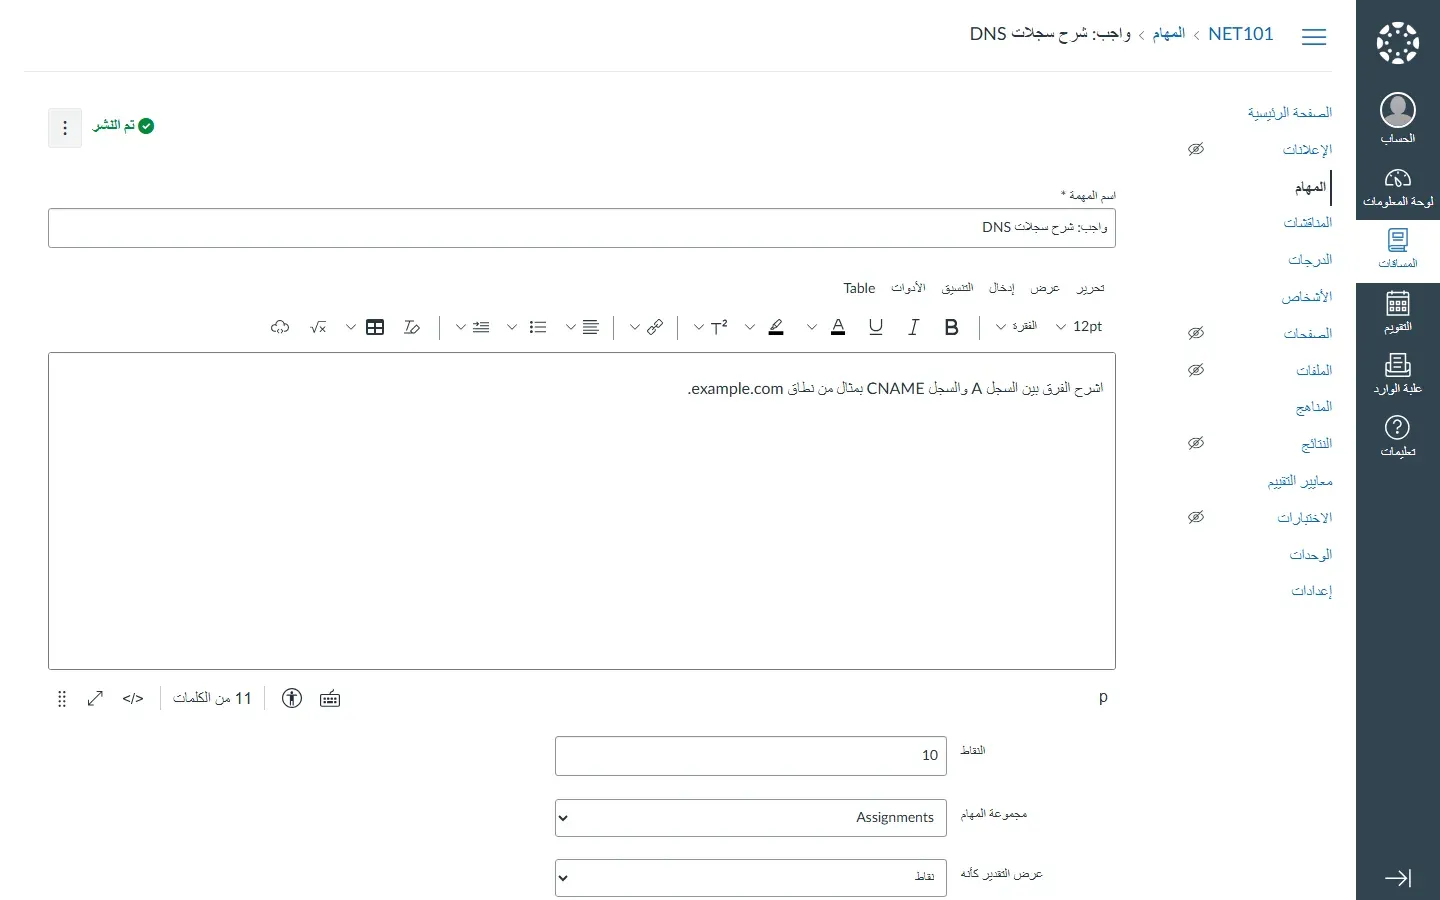
Task: Toggle visibility eye icon next to النتائج
Action: tap(1196, 443)
